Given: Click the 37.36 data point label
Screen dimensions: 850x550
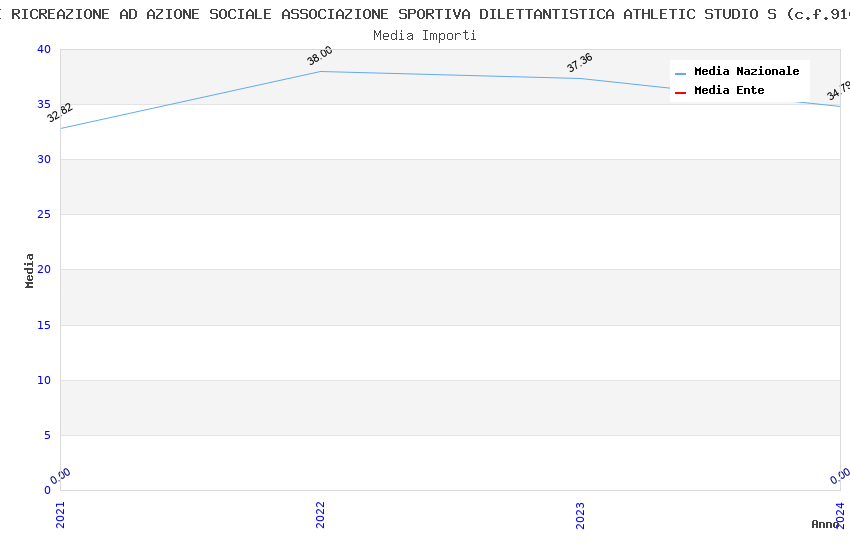Looking at the screenshot, I should tap(580, 63).
